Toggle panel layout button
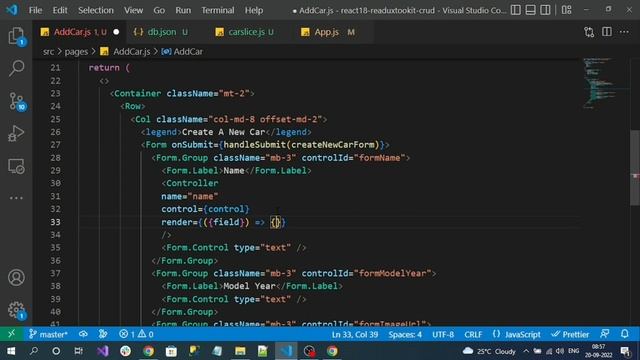 [530, 10]
